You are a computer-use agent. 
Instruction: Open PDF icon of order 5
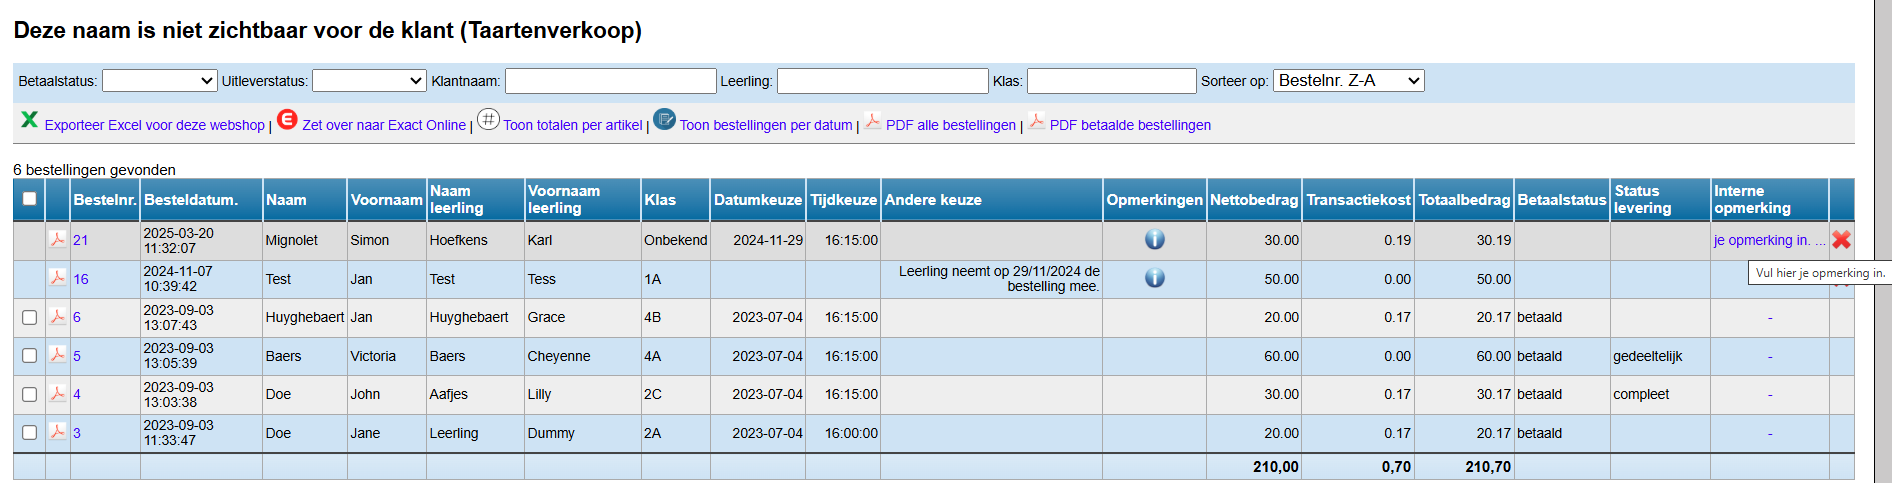coord(58,355)
